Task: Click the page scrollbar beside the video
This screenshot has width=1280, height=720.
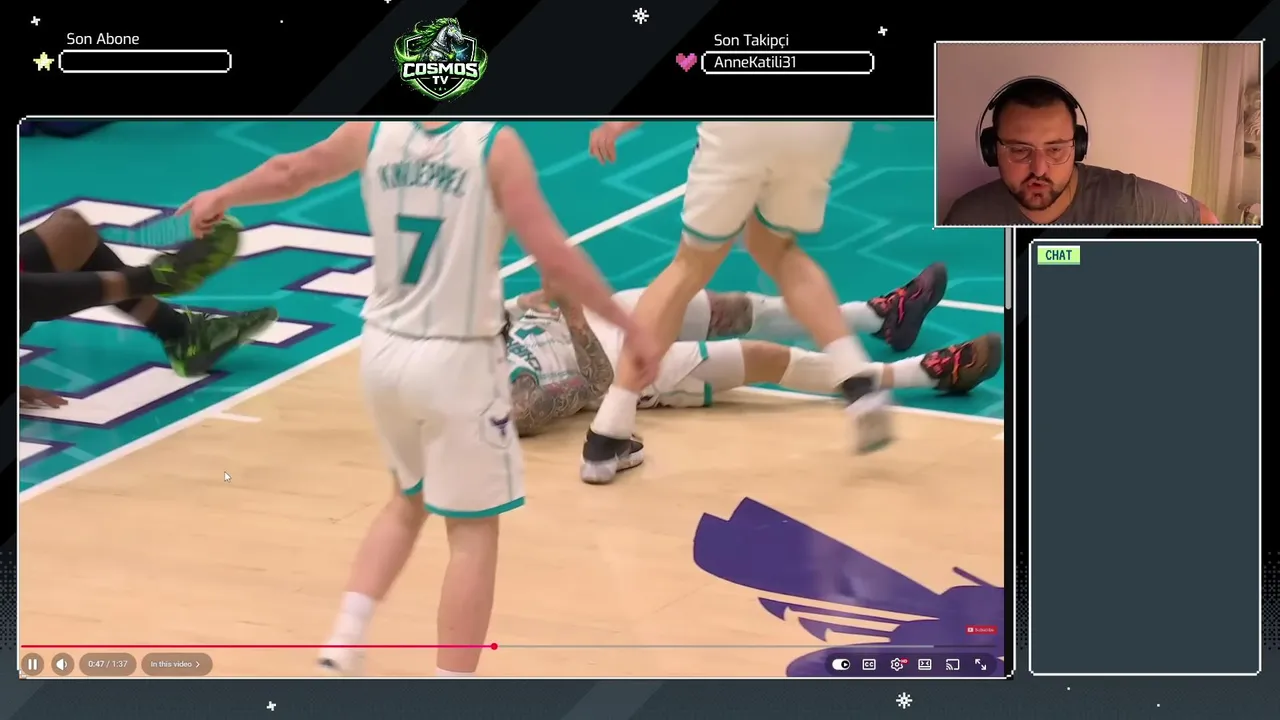Action: [x=1008, y=270]
